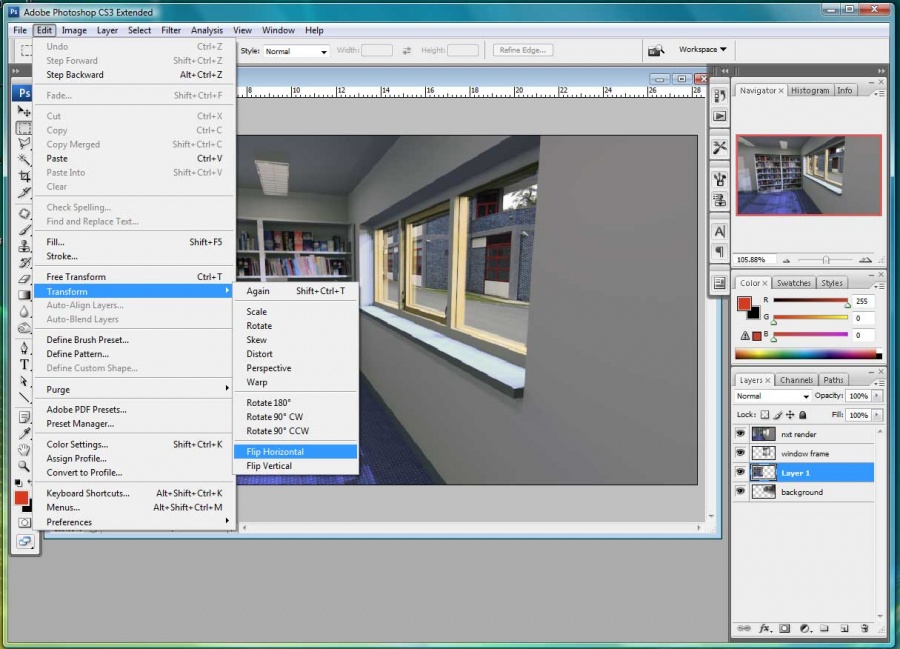
Task: Add a layer style with the fx icon
Action: point(765,628)
